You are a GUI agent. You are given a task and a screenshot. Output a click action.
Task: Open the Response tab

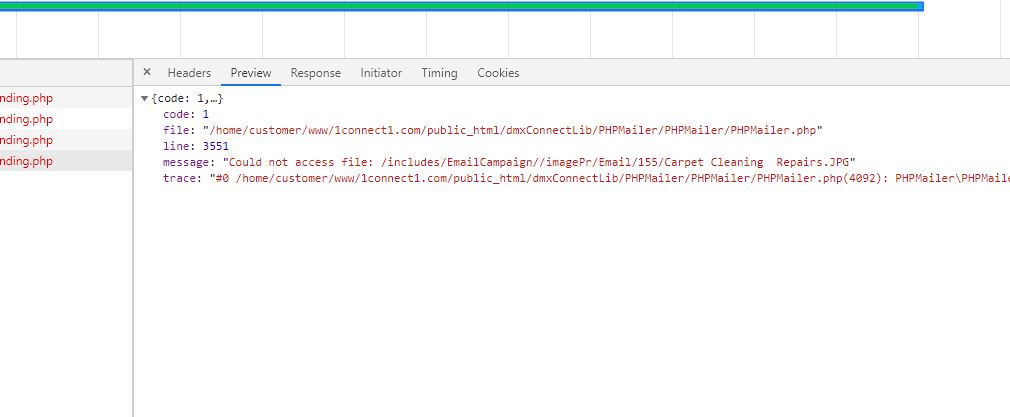pyautogui.click(x=315, y=73)
